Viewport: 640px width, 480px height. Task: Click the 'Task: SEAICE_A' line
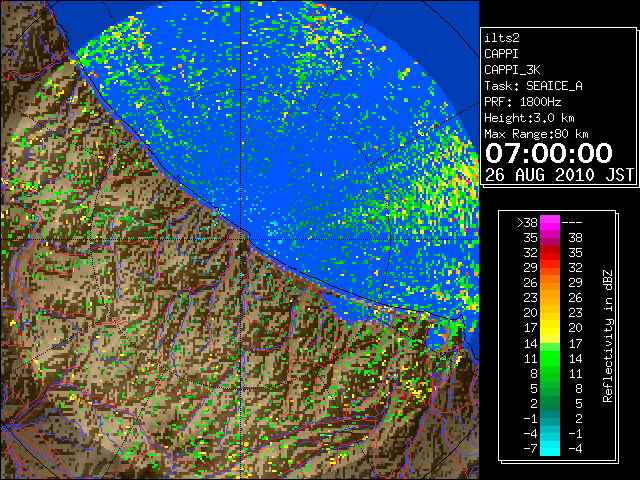(x=533, y=86)
